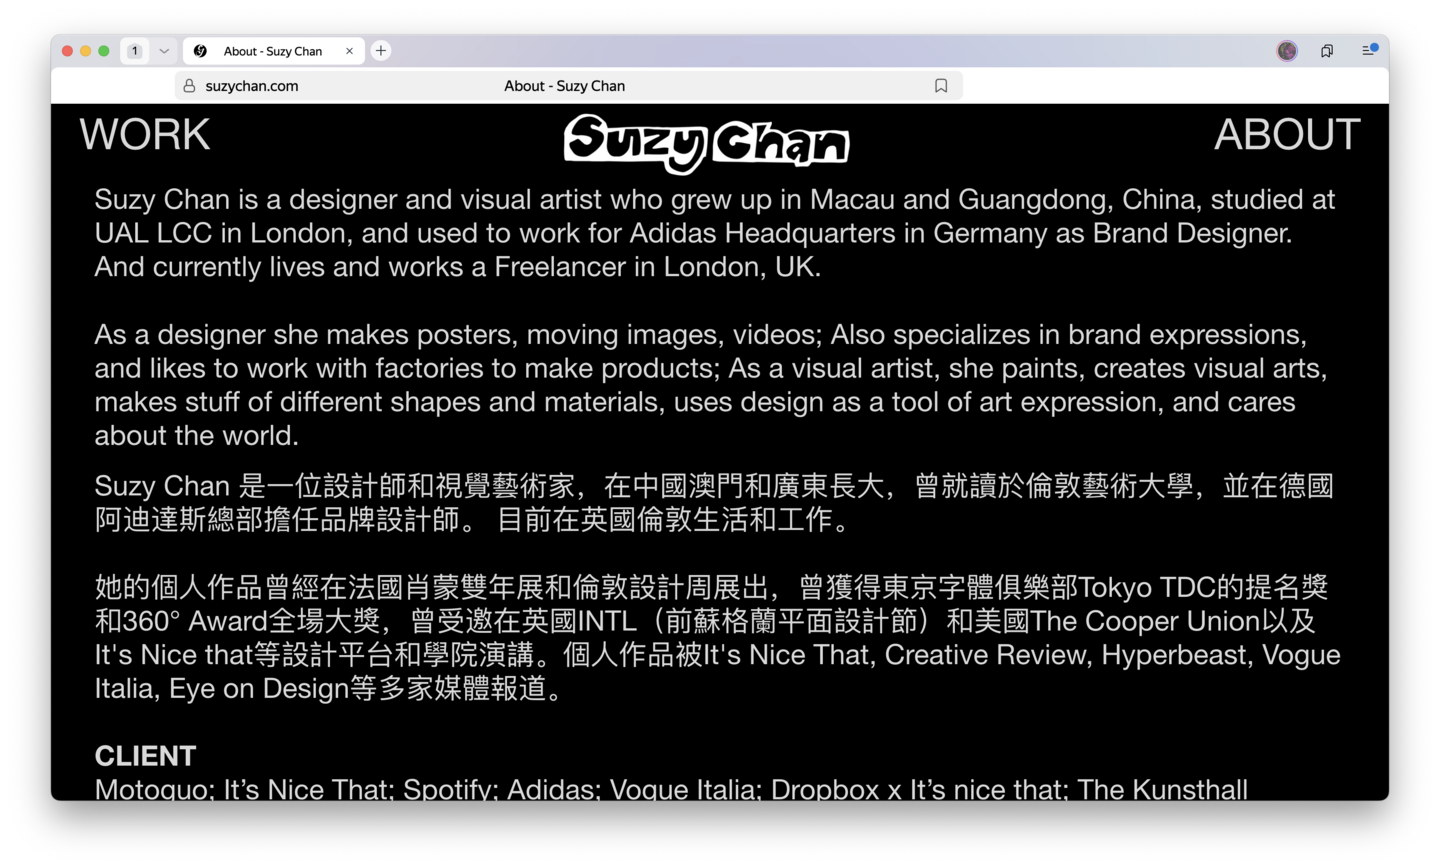Click the red close window button
Image resolution: width=1440 pixels, height=868 pixels.
(68, 51)
